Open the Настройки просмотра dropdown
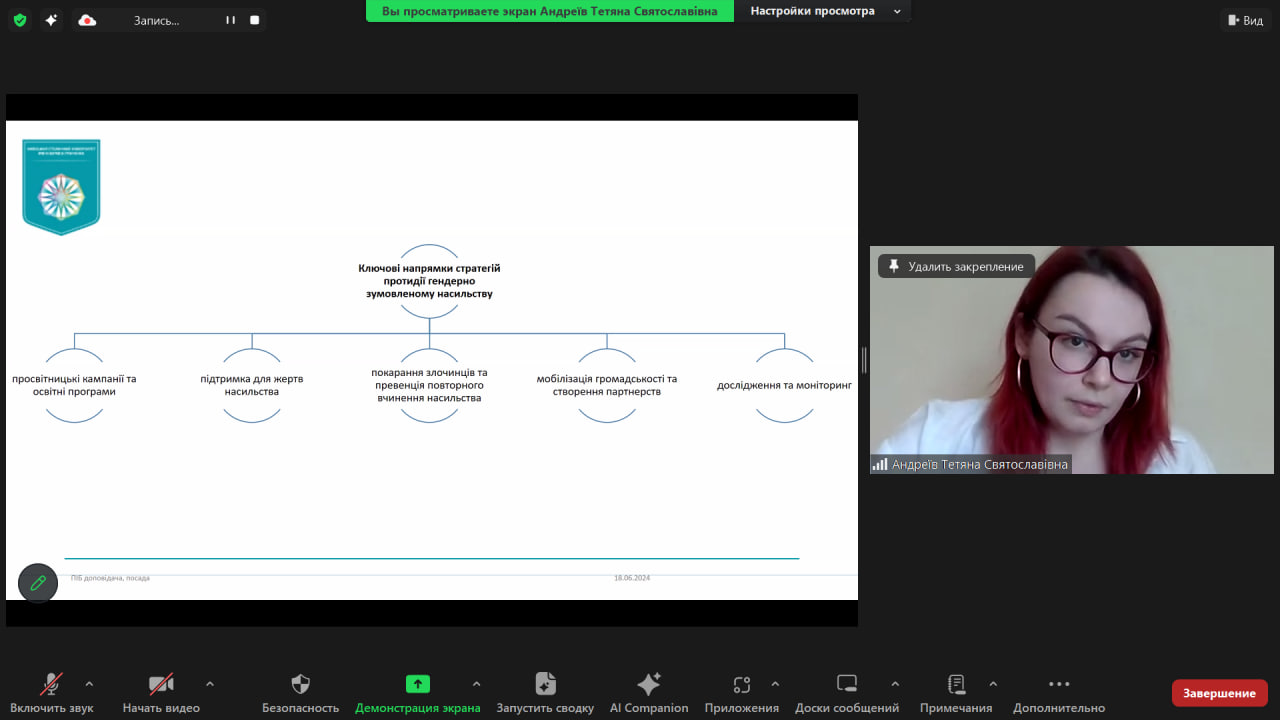Screen dimensions: 1280x720 point(824,11)
